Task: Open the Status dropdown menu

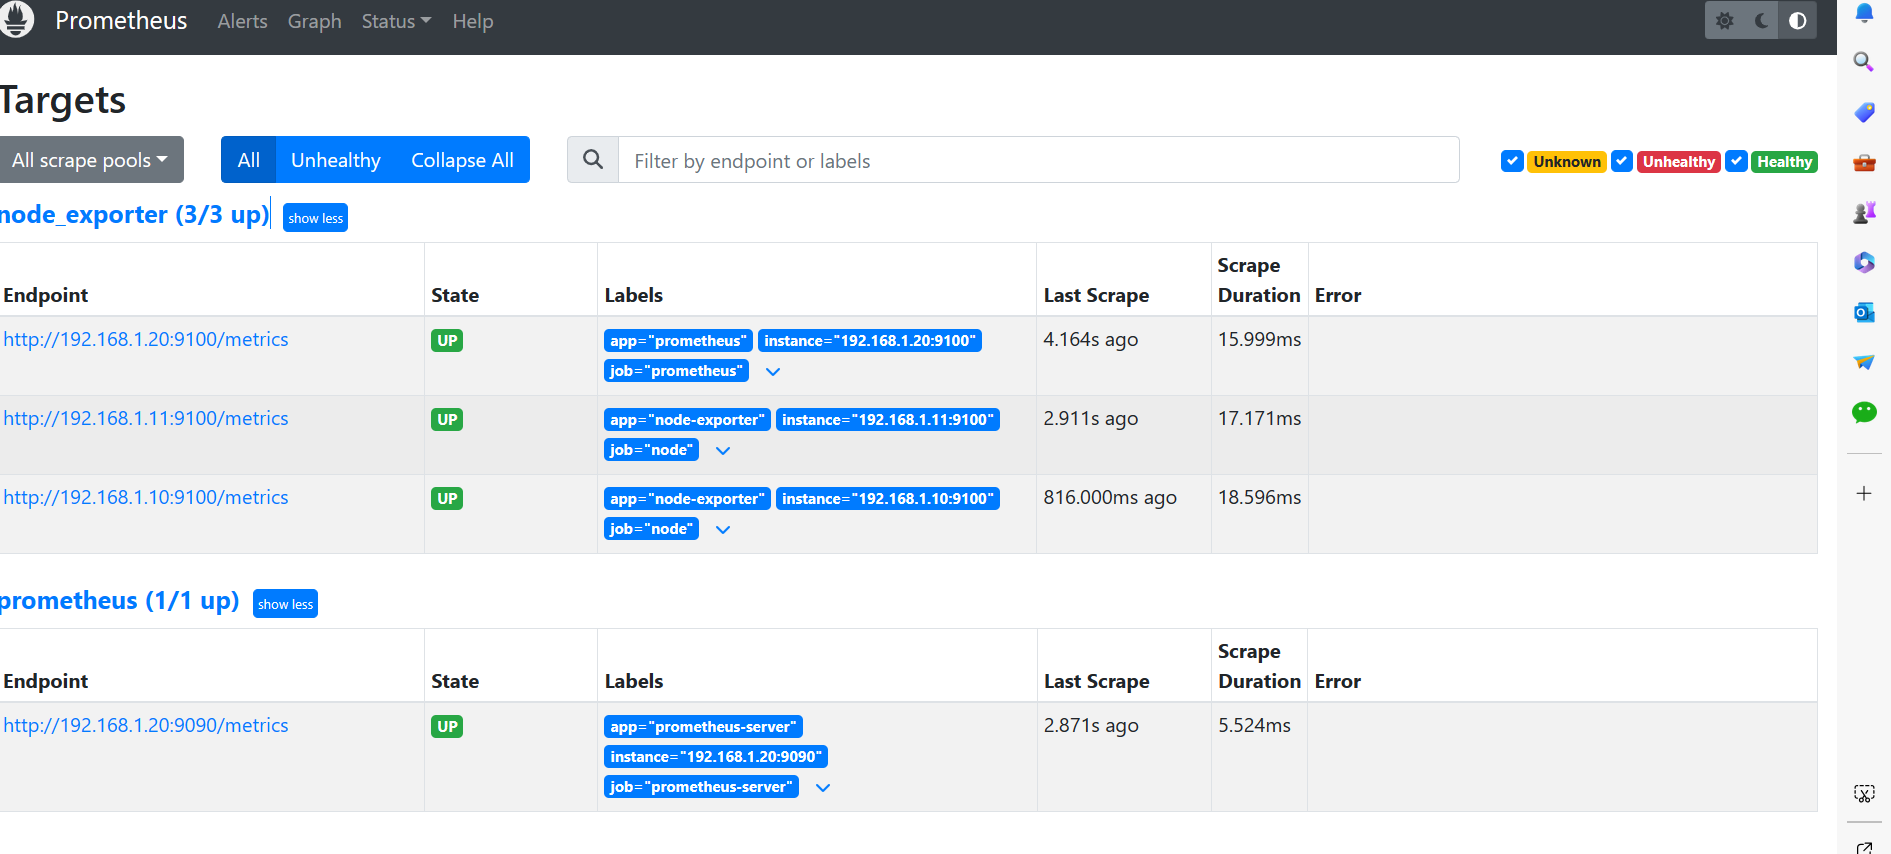Action: point(396,21)
